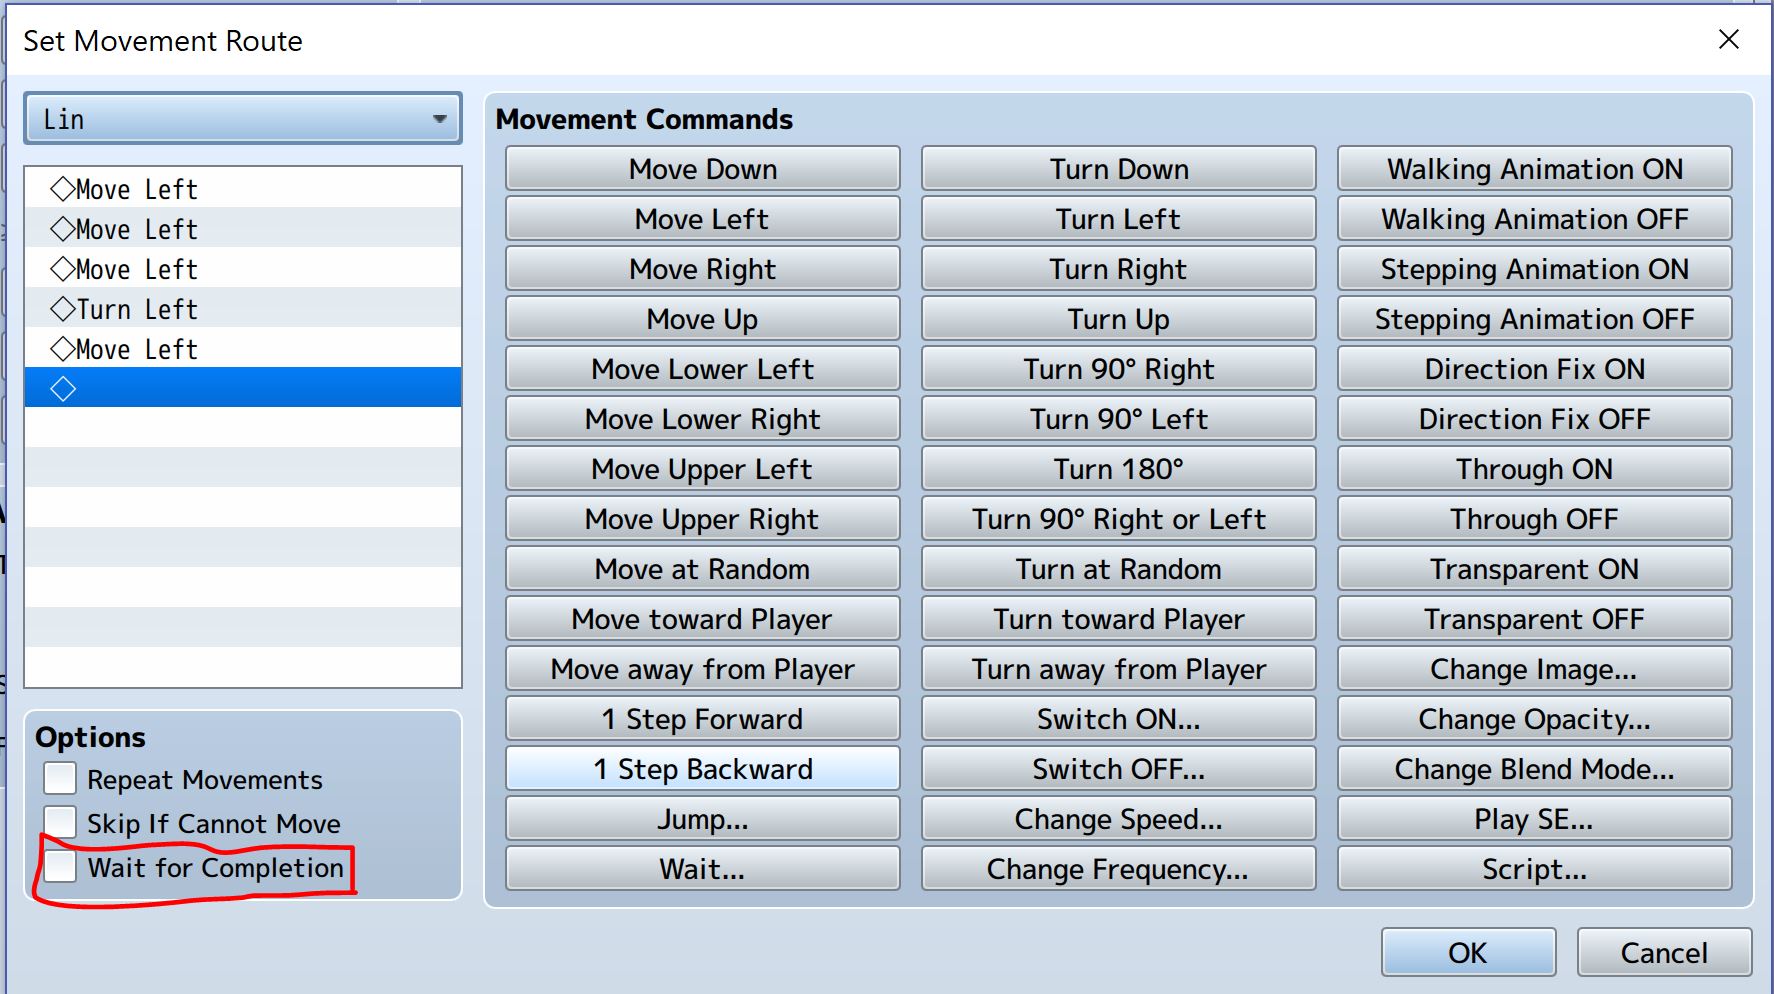Cancel the movement route dialog

1663,952
